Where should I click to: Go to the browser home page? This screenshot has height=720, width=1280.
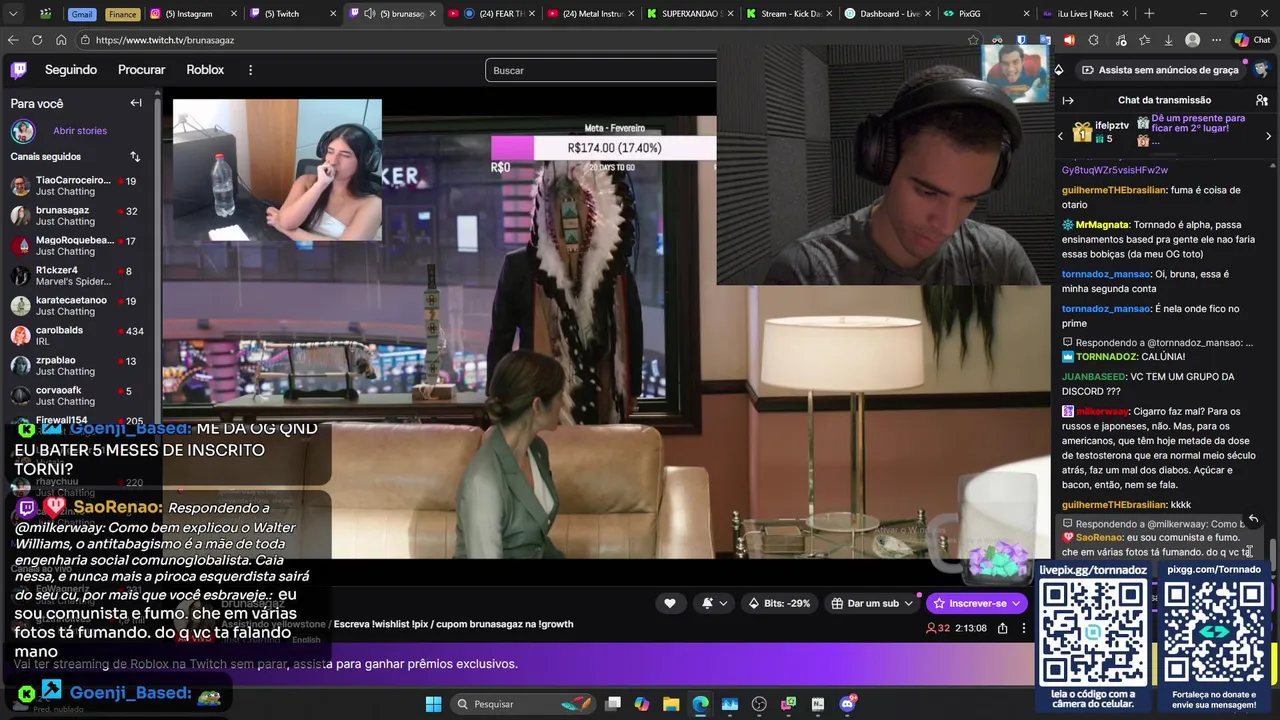(x=61, y=40)
